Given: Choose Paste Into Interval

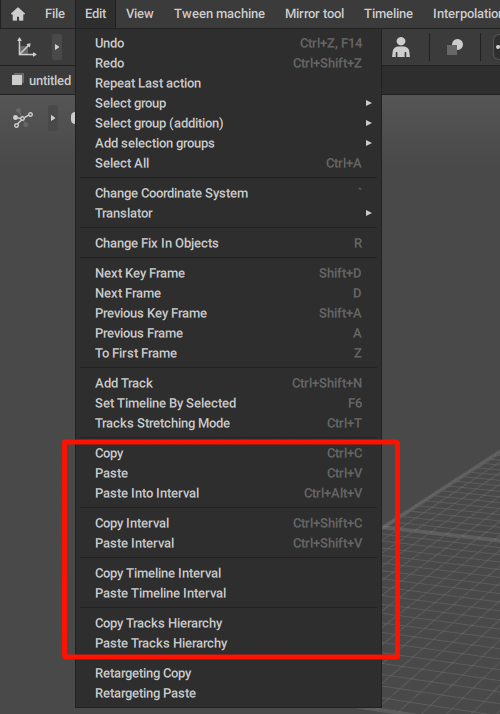Looking at the screenshot, I should 228,494.
